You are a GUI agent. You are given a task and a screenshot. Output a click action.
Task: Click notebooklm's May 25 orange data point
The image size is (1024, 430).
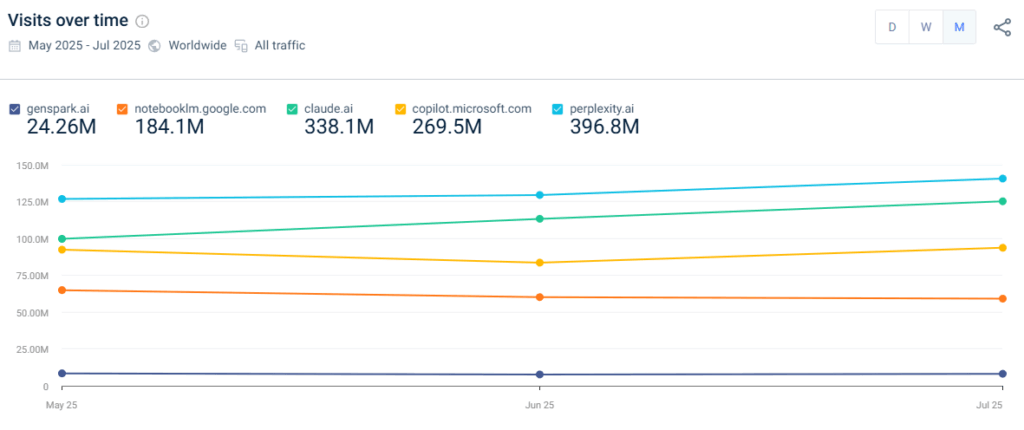click(62, 290)
